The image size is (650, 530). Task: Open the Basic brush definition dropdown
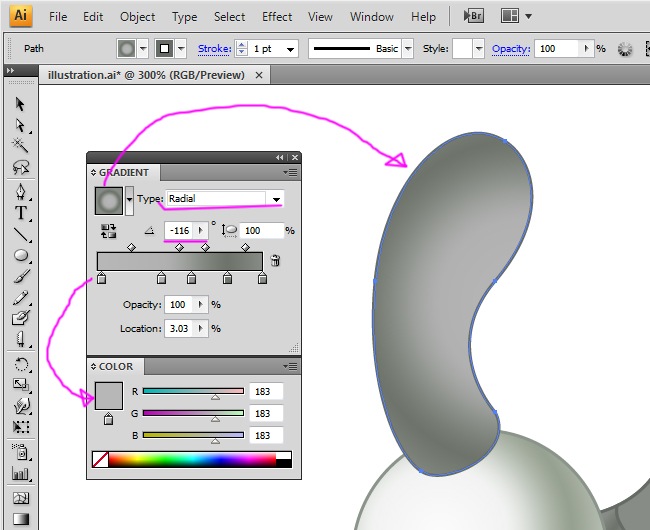point(408,49)
